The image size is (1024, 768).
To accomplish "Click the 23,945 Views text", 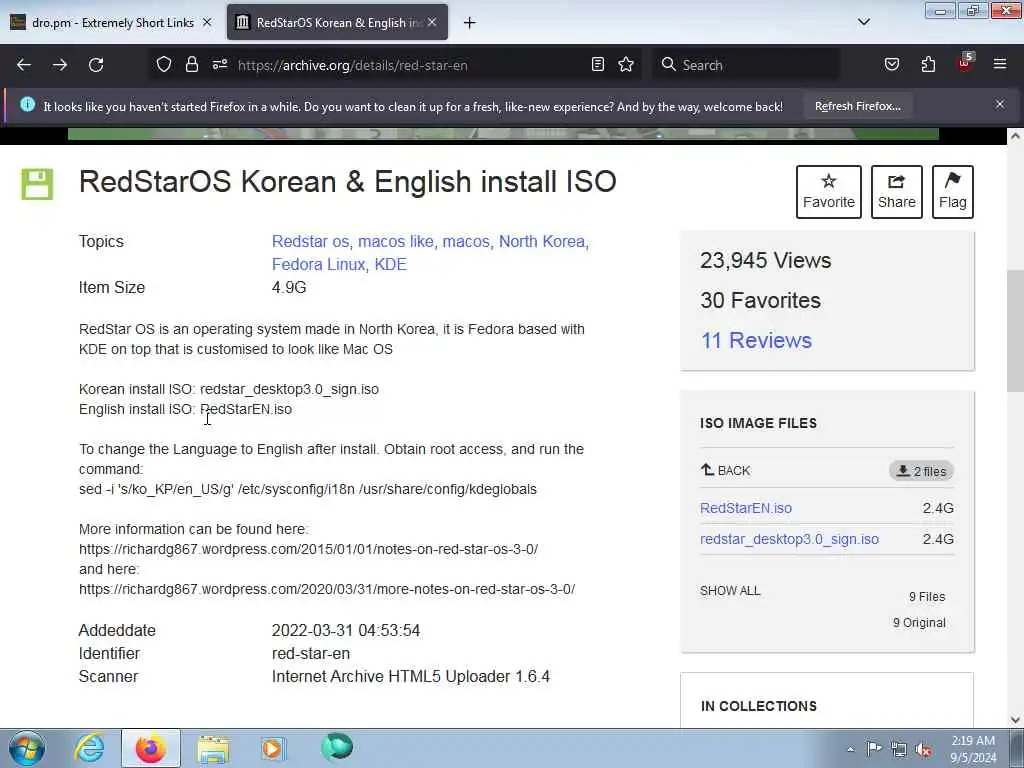I will point(765,261).
